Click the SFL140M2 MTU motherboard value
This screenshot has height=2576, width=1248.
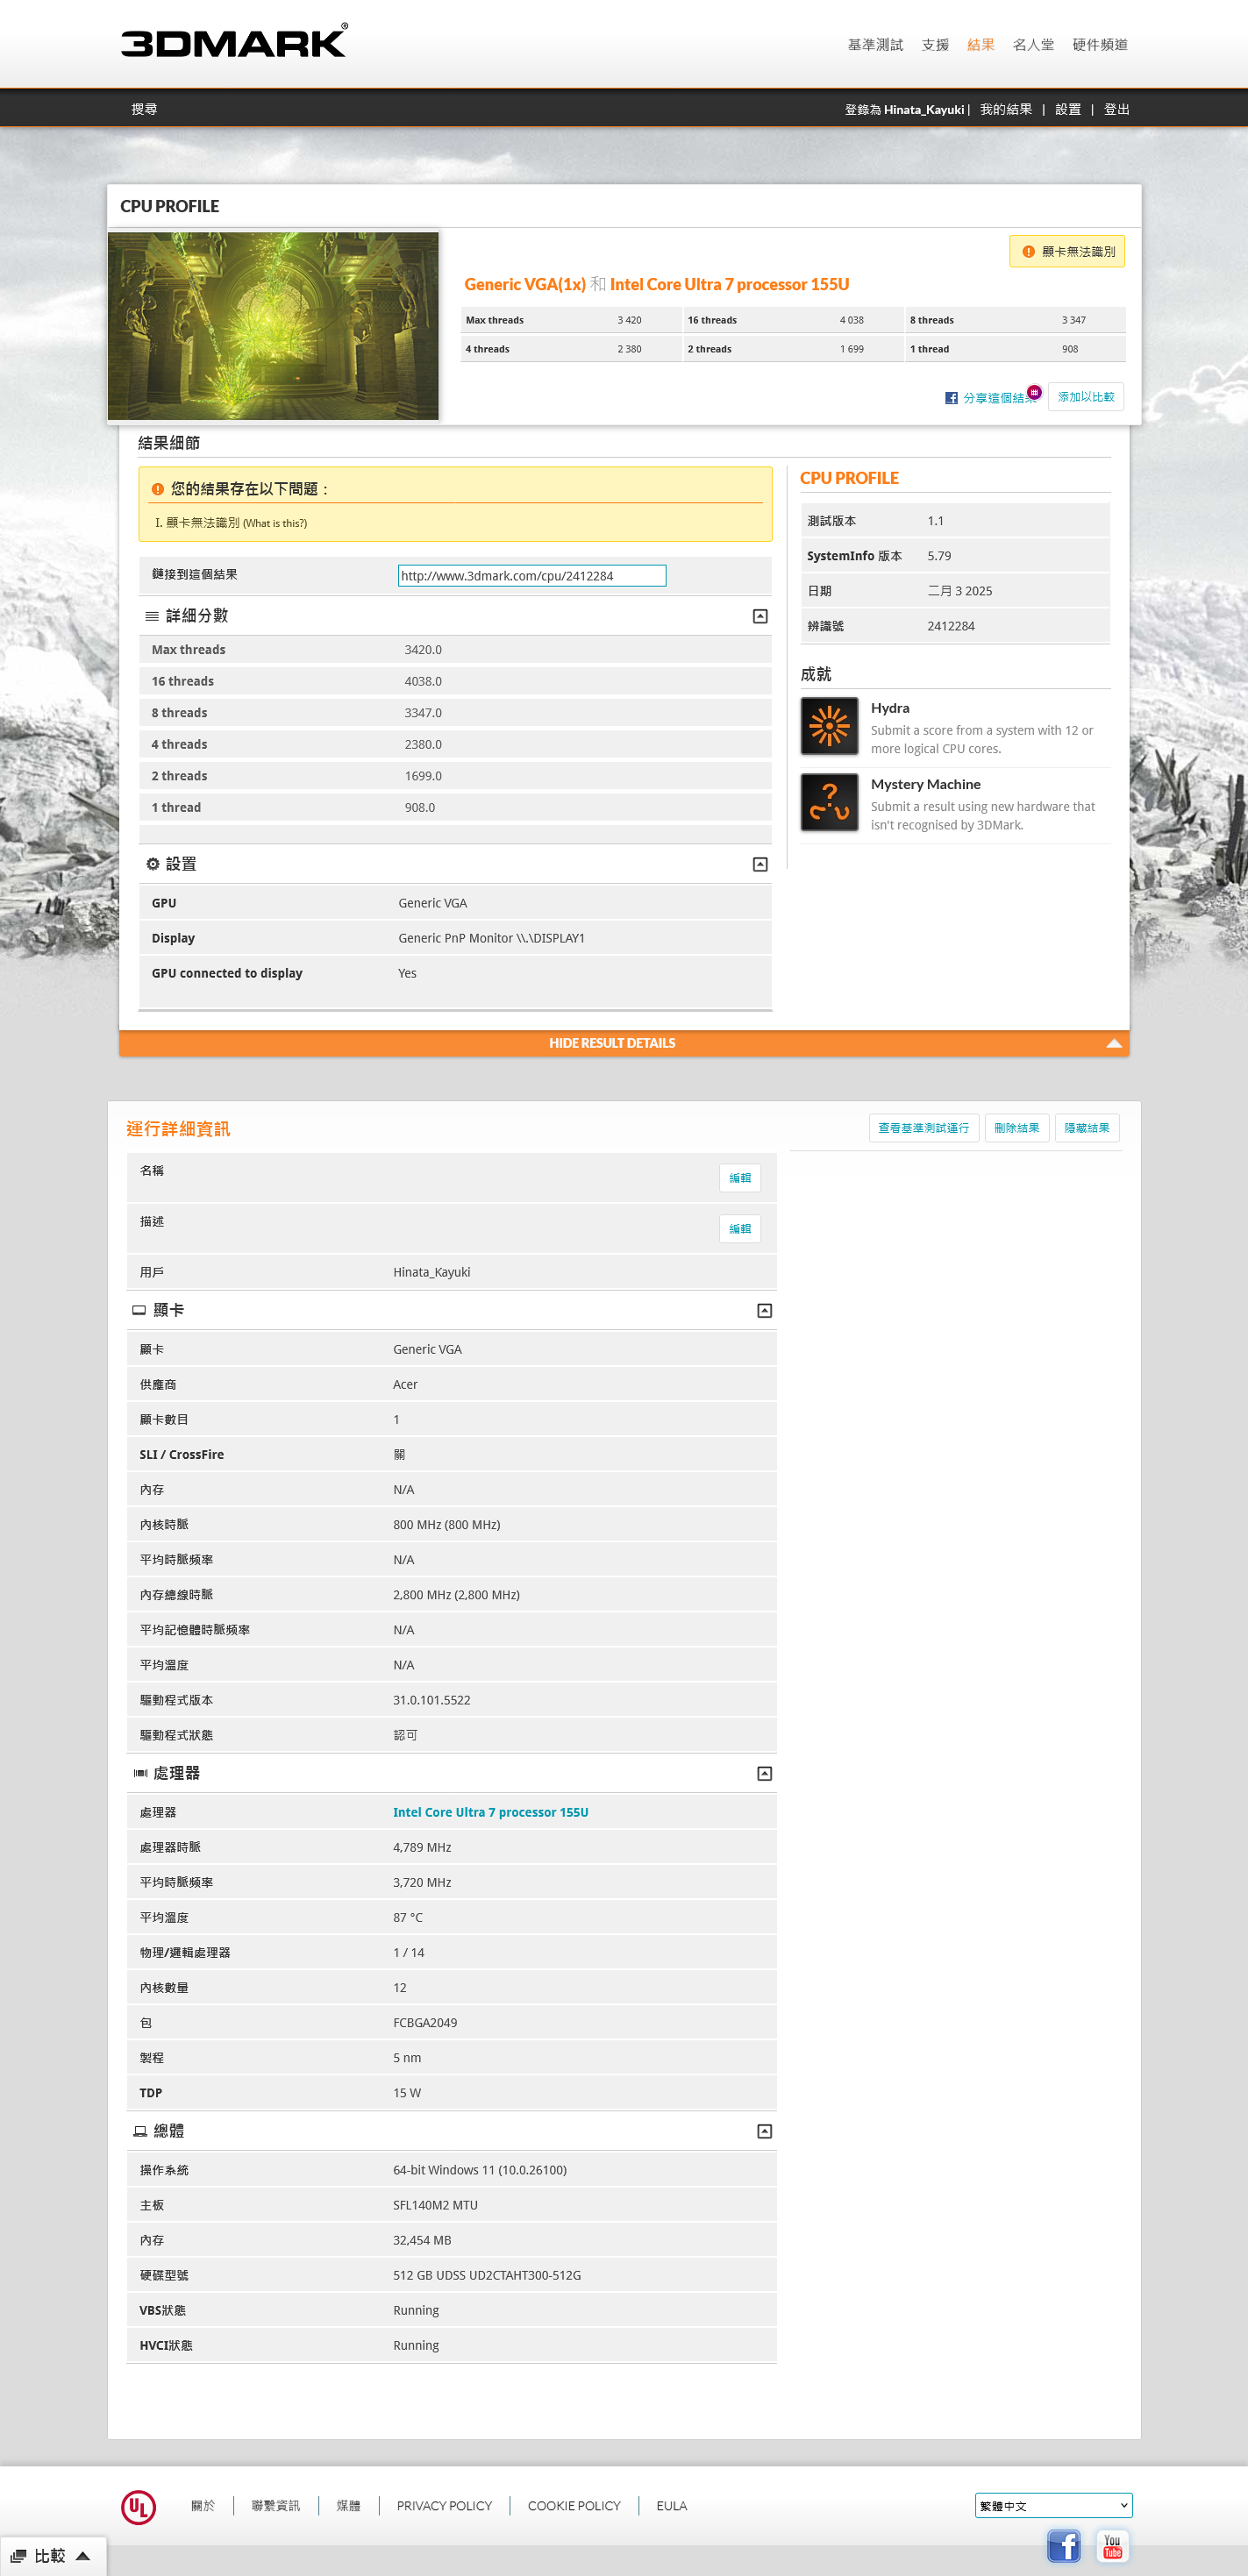[x=435, y=2205]
